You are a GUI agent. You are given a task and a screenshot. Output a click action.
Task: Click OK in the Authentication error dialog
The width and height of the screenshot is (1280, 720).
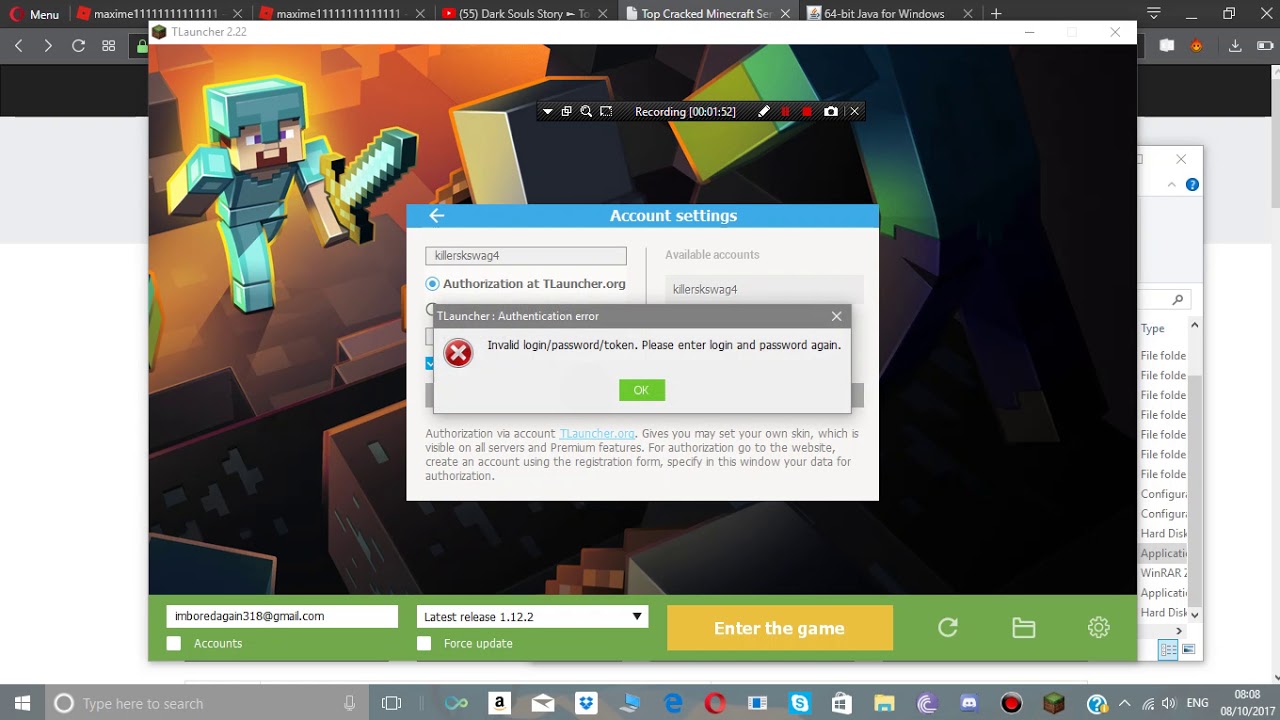click(641, 390)
